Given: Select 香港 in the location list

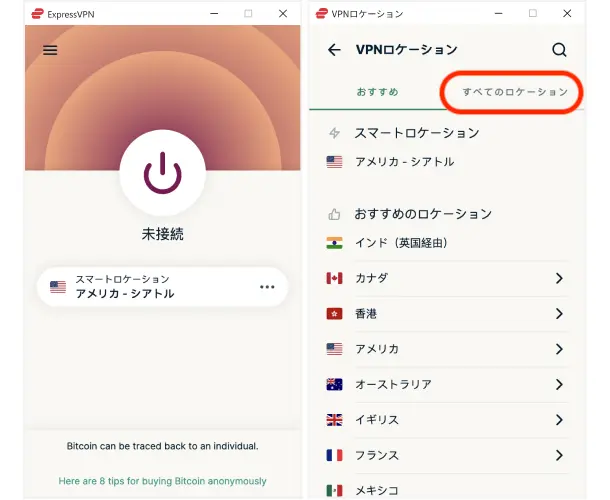Looking at the screenshot, I should (x=366, y=314).
